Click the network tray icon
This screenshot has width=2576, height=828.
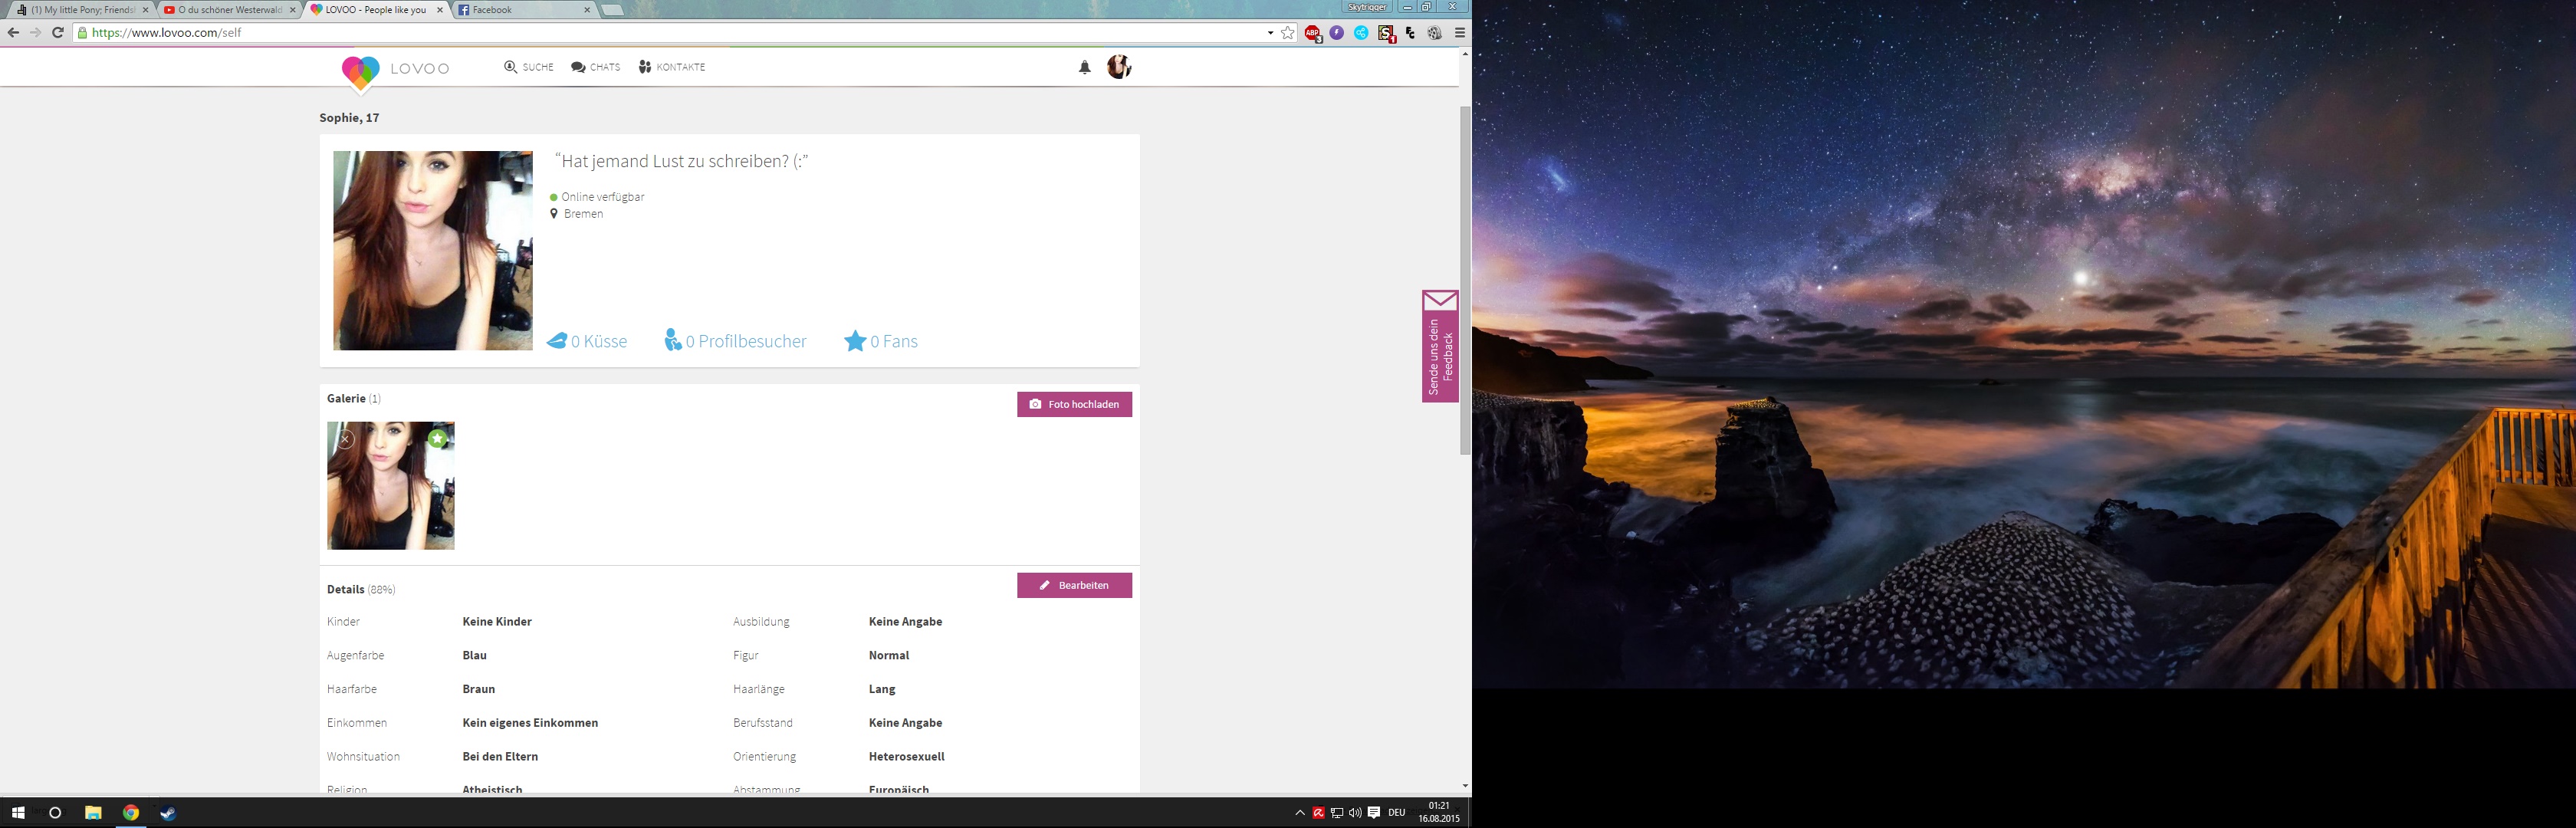1337,813
